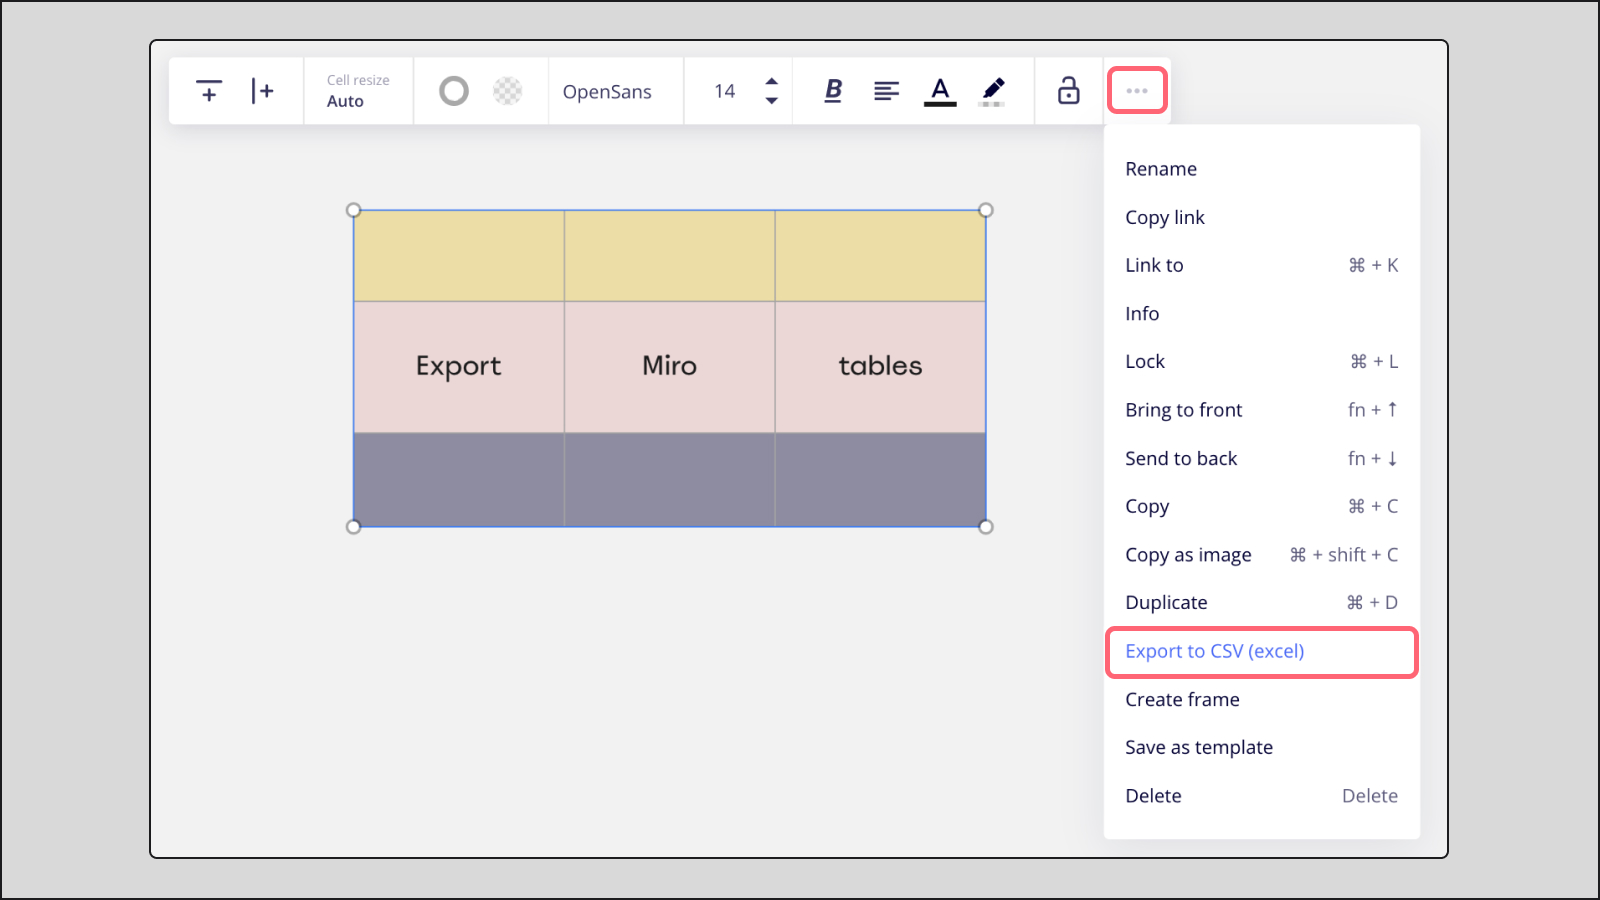This screenshot has width=1600, height=900.
Task: Open the text color tool
Action: pyautogui.click(x=940, y=91)
